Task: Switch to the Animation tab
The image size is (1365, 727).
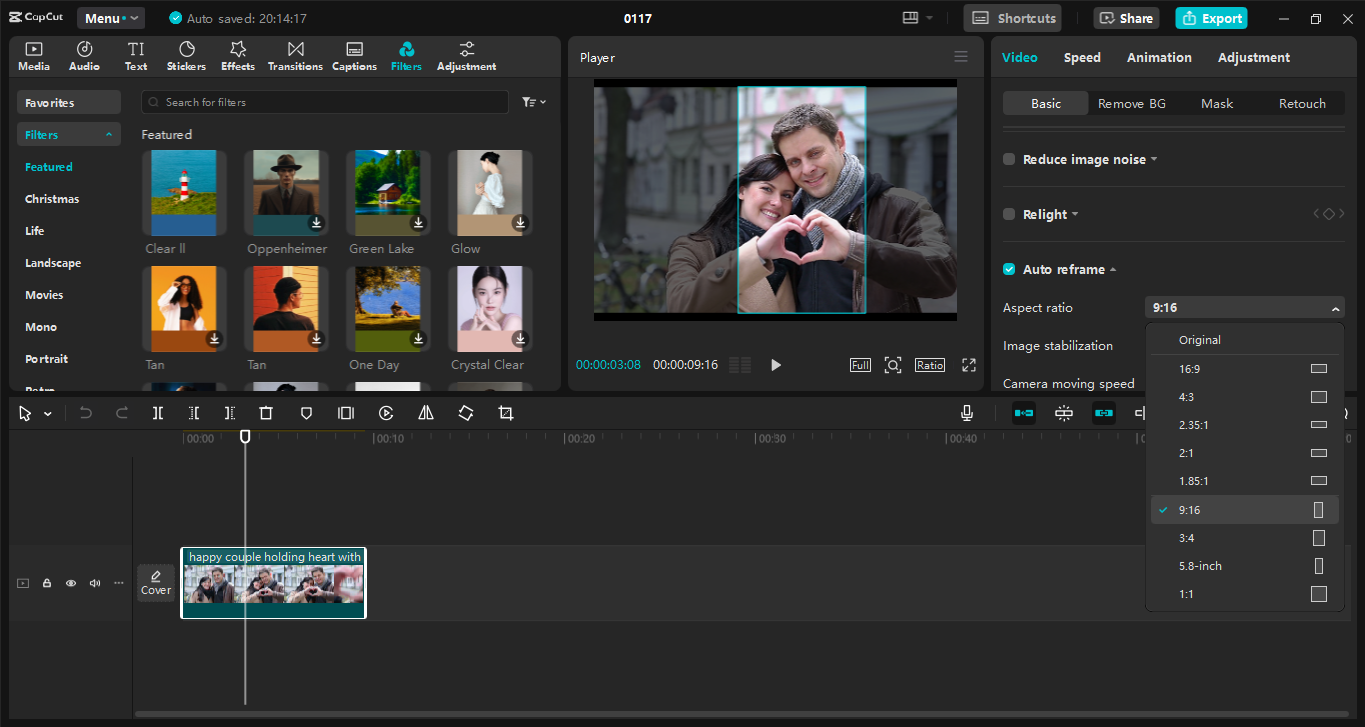Action: (1159, 58)
